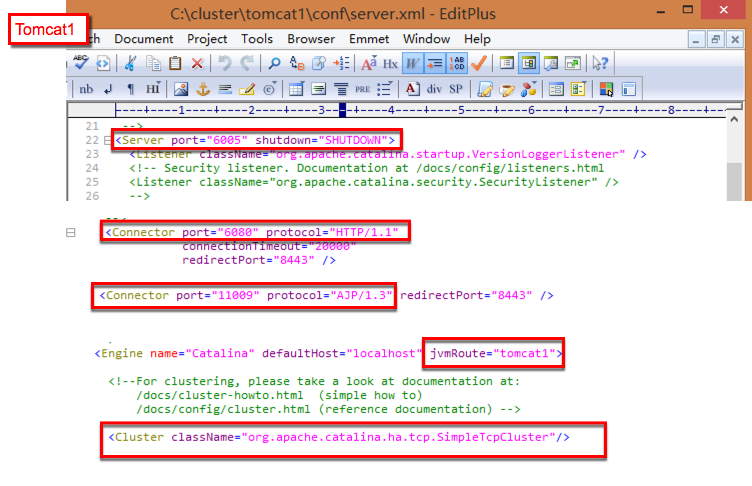Screen dimensions: 752x486
Task: Open the Tools menu
Action: (257, 39)
